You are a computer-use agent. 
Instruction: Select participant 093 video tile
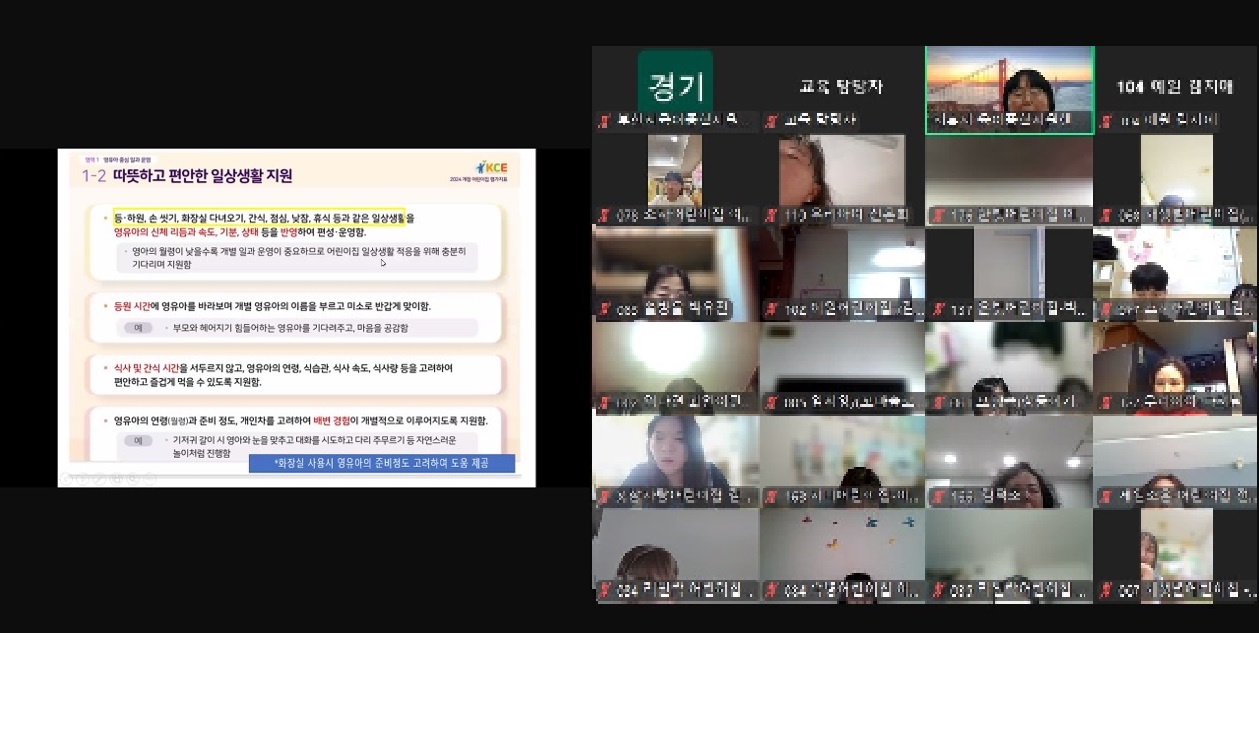(x=1009, y=548)
